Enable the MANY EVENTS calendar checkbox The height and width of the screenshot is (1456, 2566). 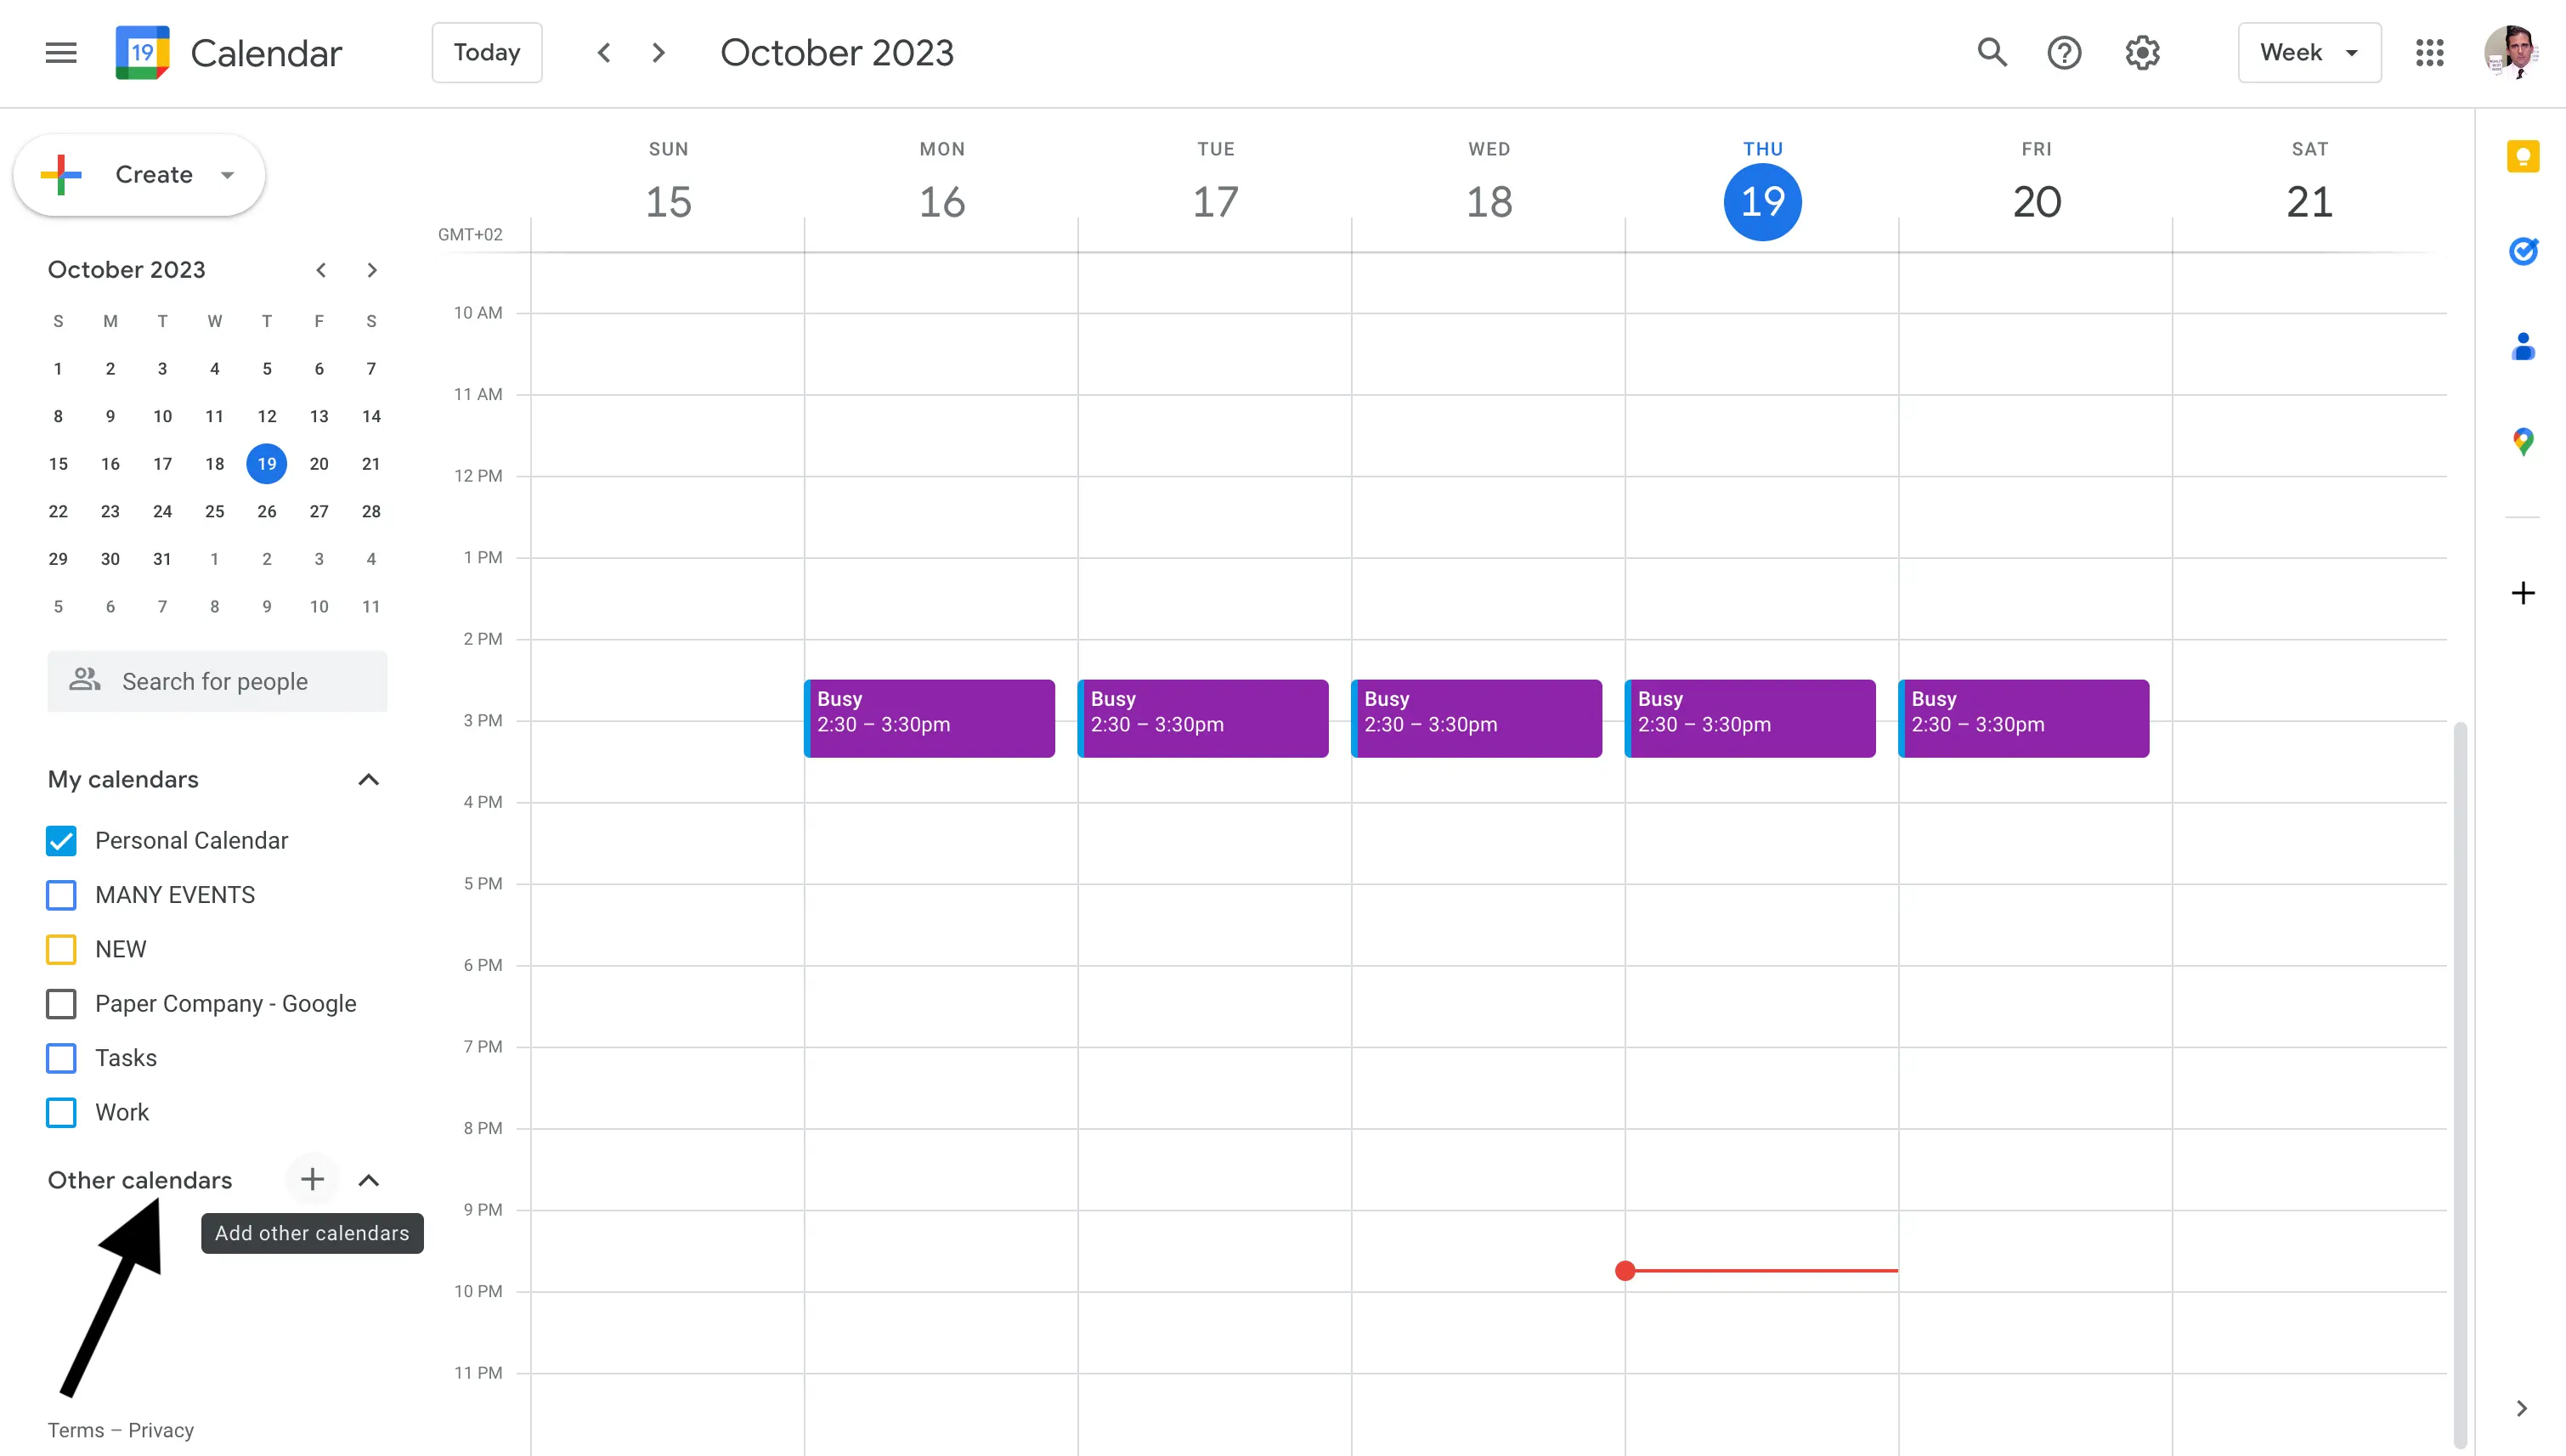point(62,895)
